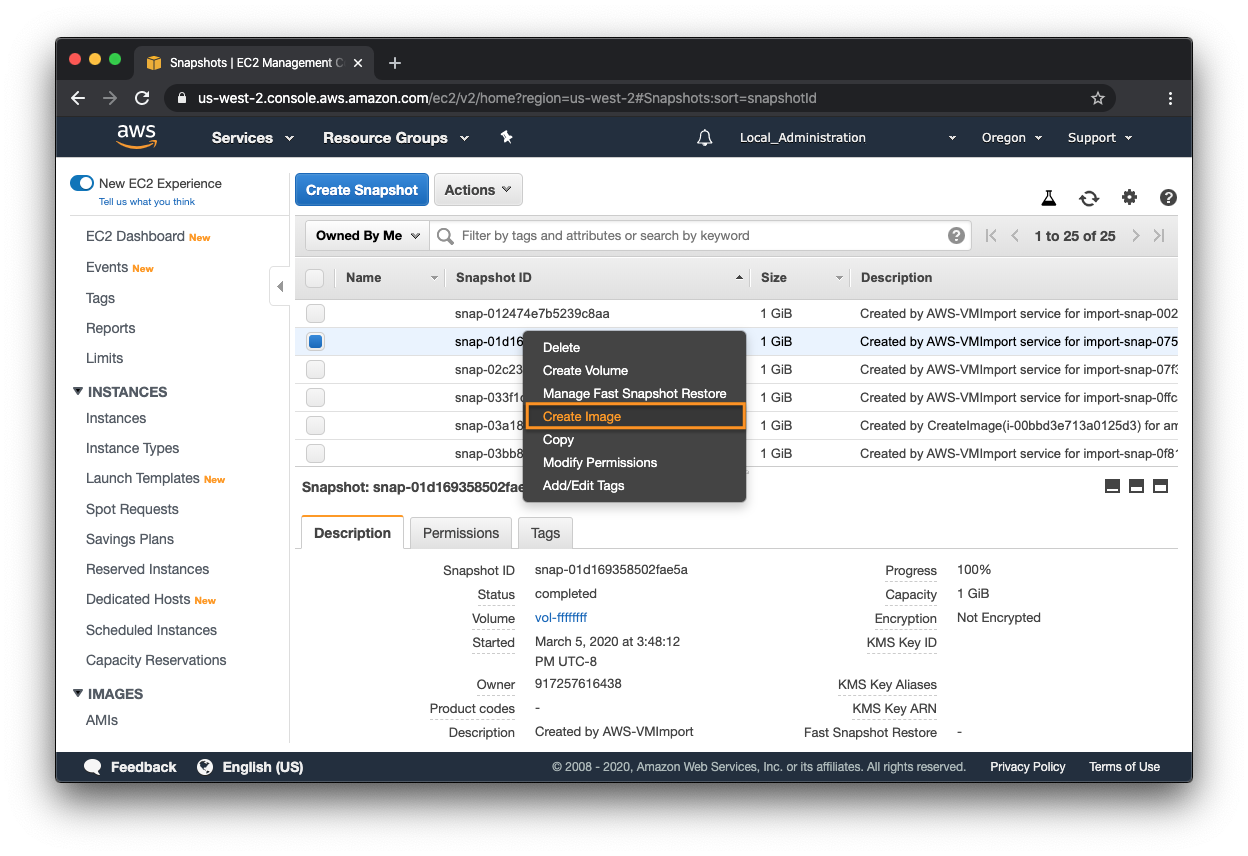Screen dimensions: 1248x856
Task: Refresh the snapshots list
Action: (1089, 198)
